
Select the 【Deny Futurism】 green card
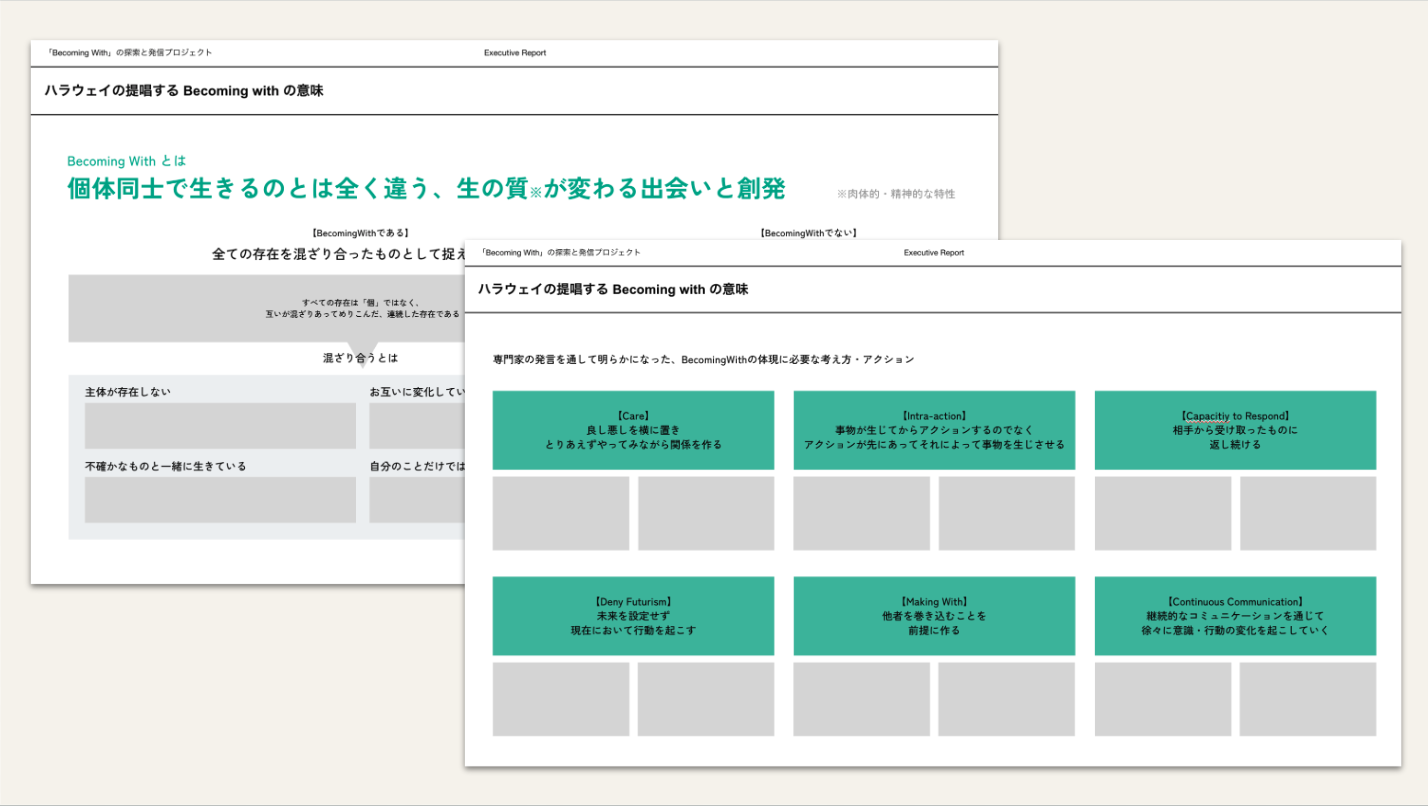click(632, 616)
